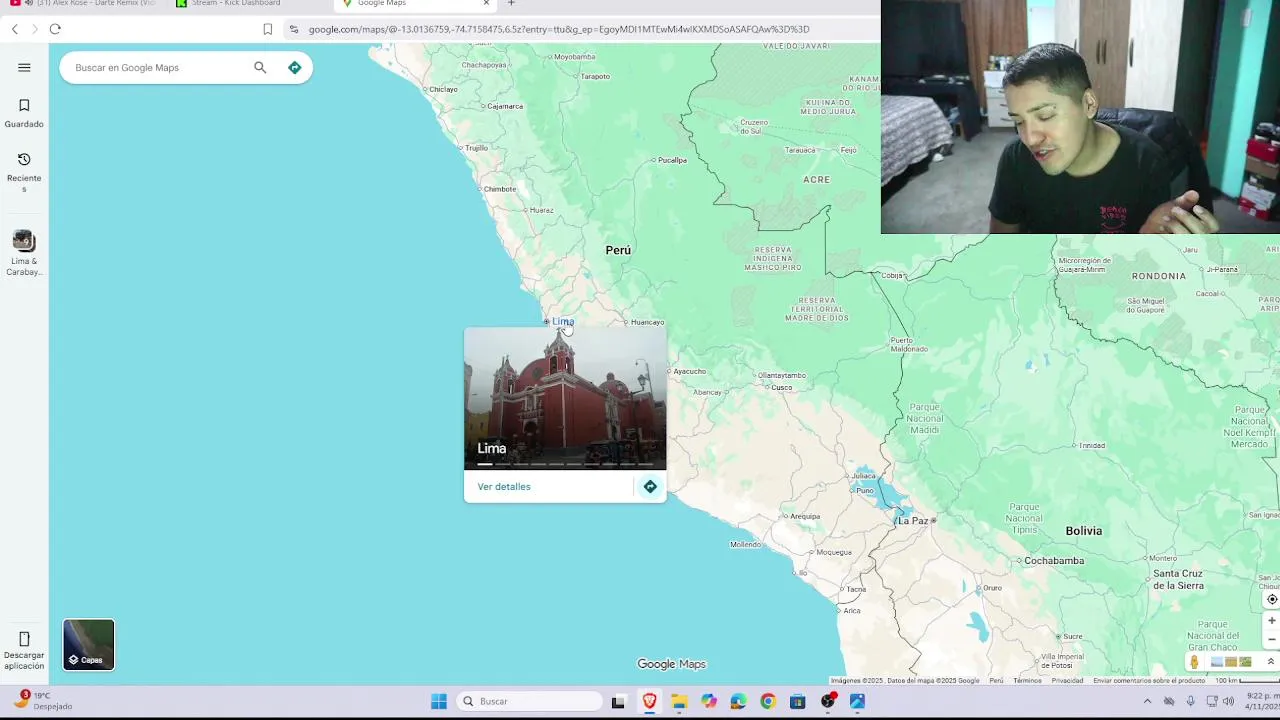The width and height of the screenshot is (1280, 720).
Task: Switch map layers with the Capas thumbnail
Action: click(89, 644)
